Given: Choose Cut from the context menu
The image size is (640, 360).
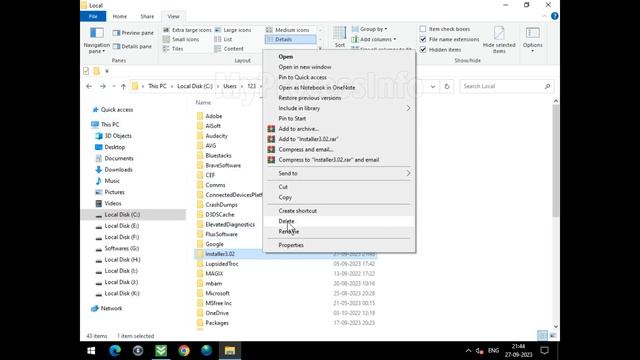Looking at the screenshot, I should tap(340, 187).
